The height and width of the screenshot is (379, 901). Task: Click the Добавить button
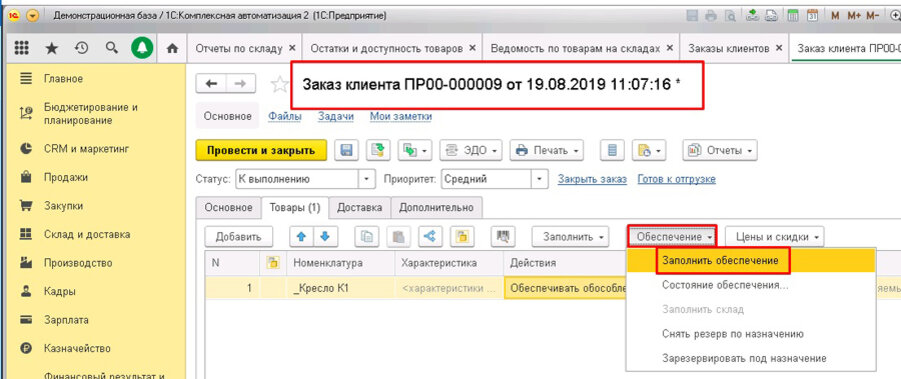(x=238, y=237)
